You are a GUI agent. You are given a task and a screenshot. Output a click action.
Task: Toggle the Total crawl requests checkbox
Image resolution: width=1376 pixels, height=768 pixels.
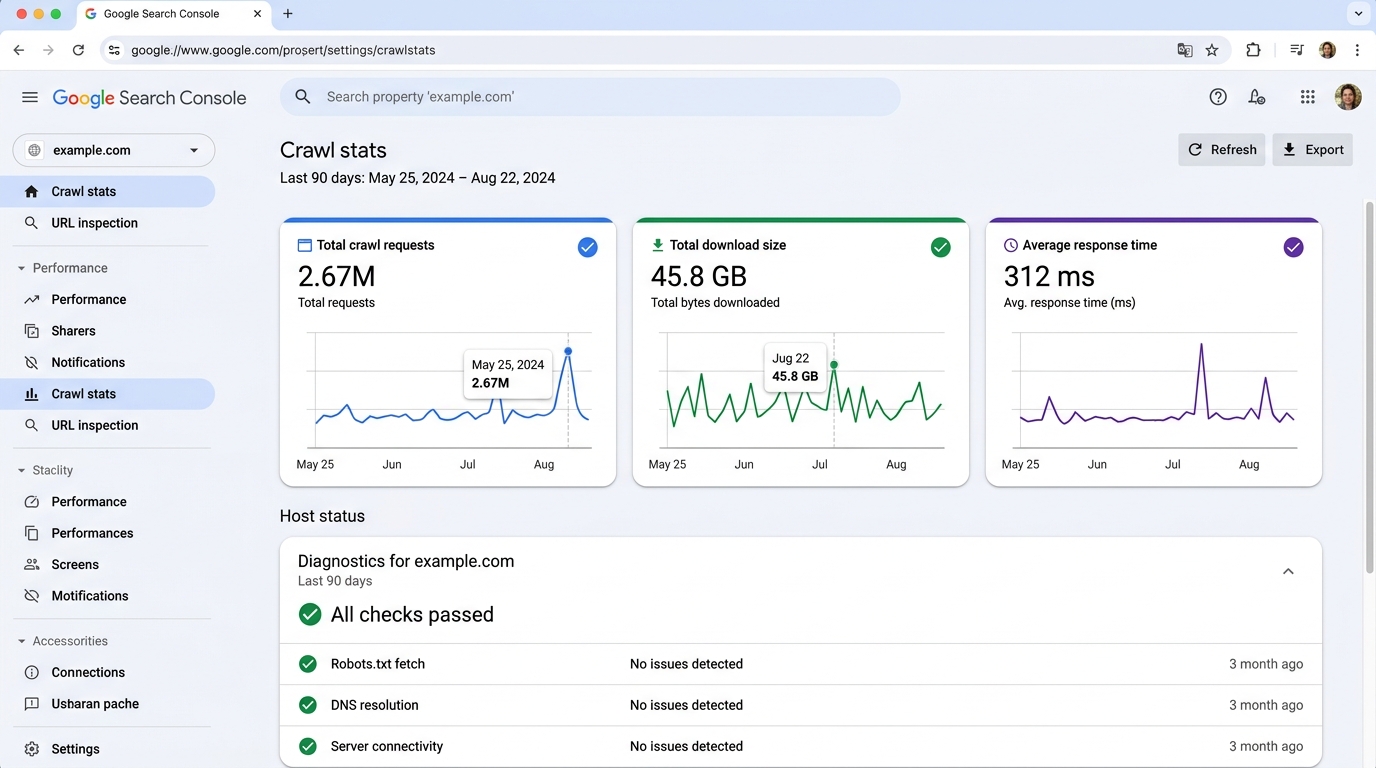[x=588, y=247]
